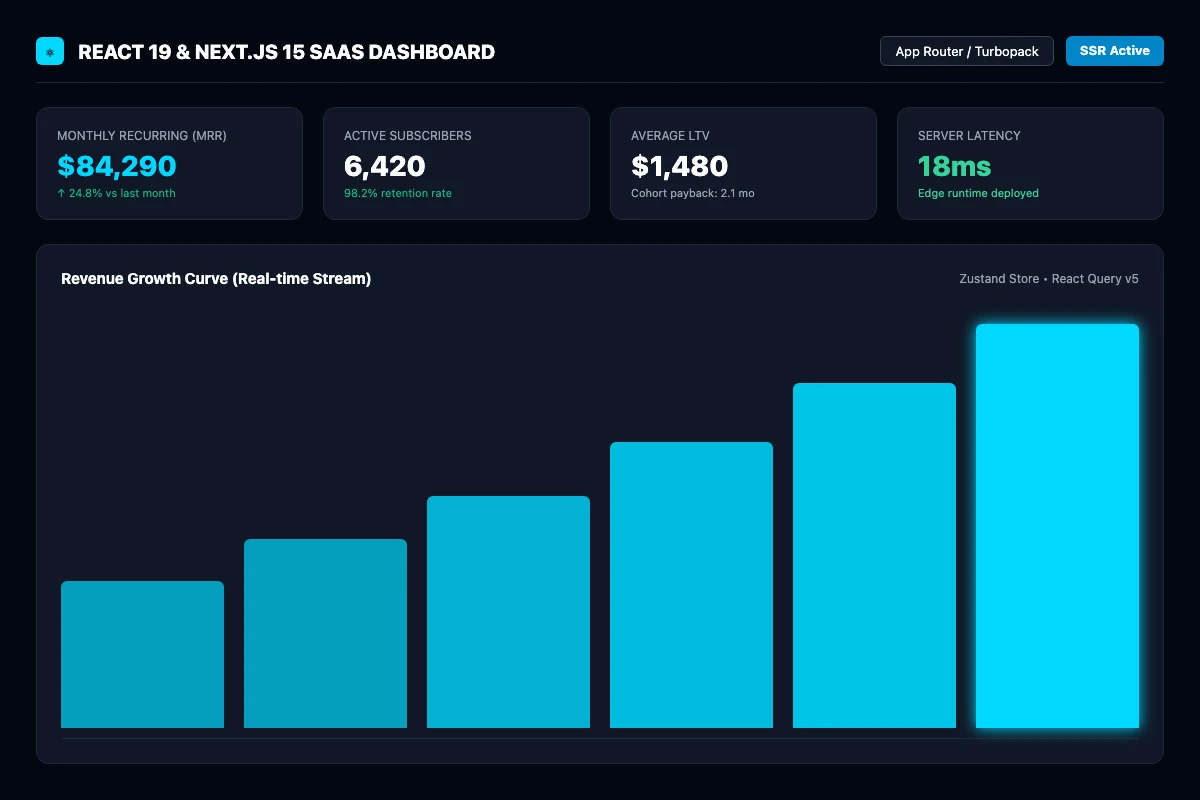Viewport: 1200px width, 800px height.
Task: Click the Revenue Growth Curve chart title
Action: click(x=216, y=279)
